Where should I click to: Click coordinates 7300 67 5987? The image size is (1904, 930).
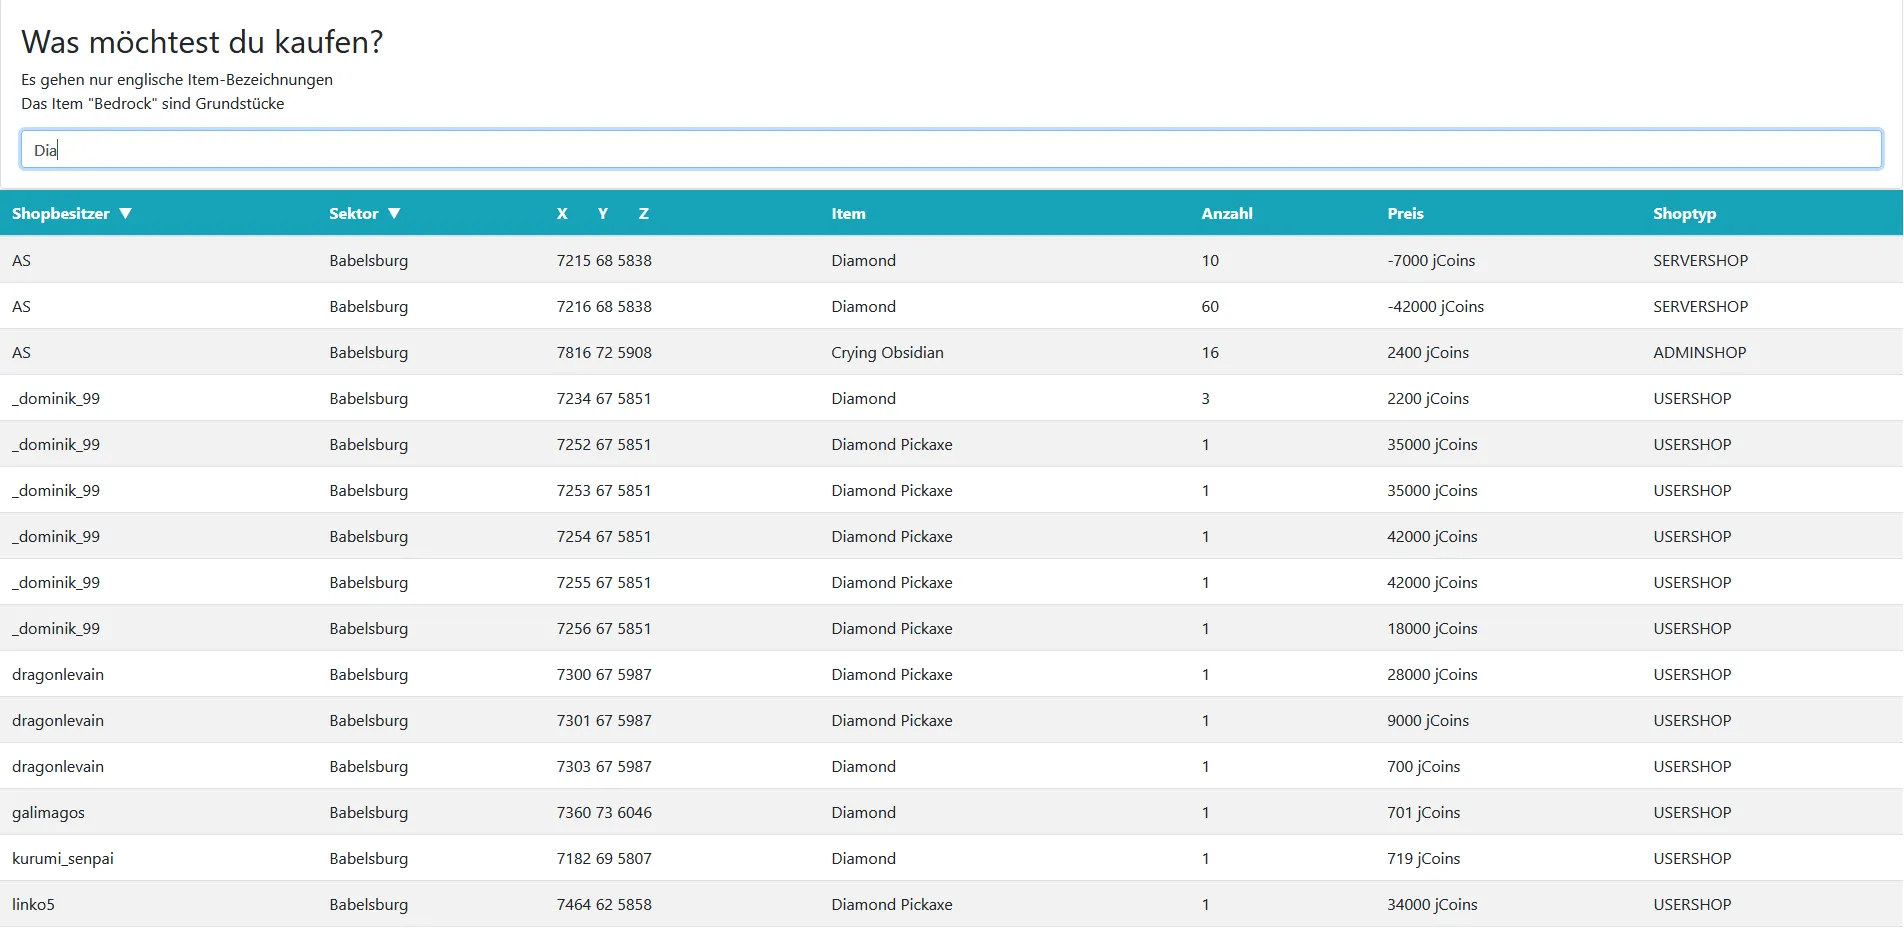click(x=604, y=674)
